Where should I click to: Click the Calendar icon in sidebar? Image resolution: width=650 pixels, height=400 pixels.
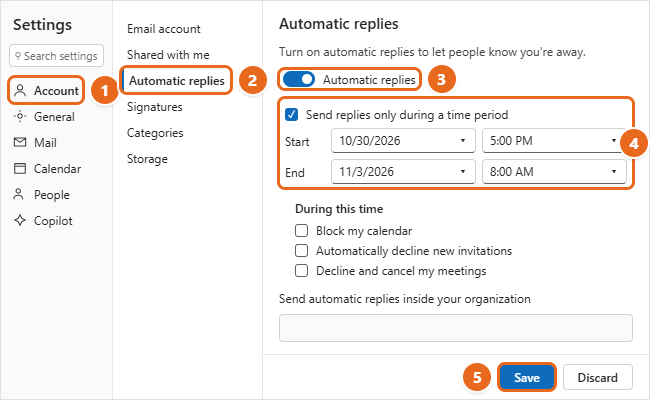[19, 169]
